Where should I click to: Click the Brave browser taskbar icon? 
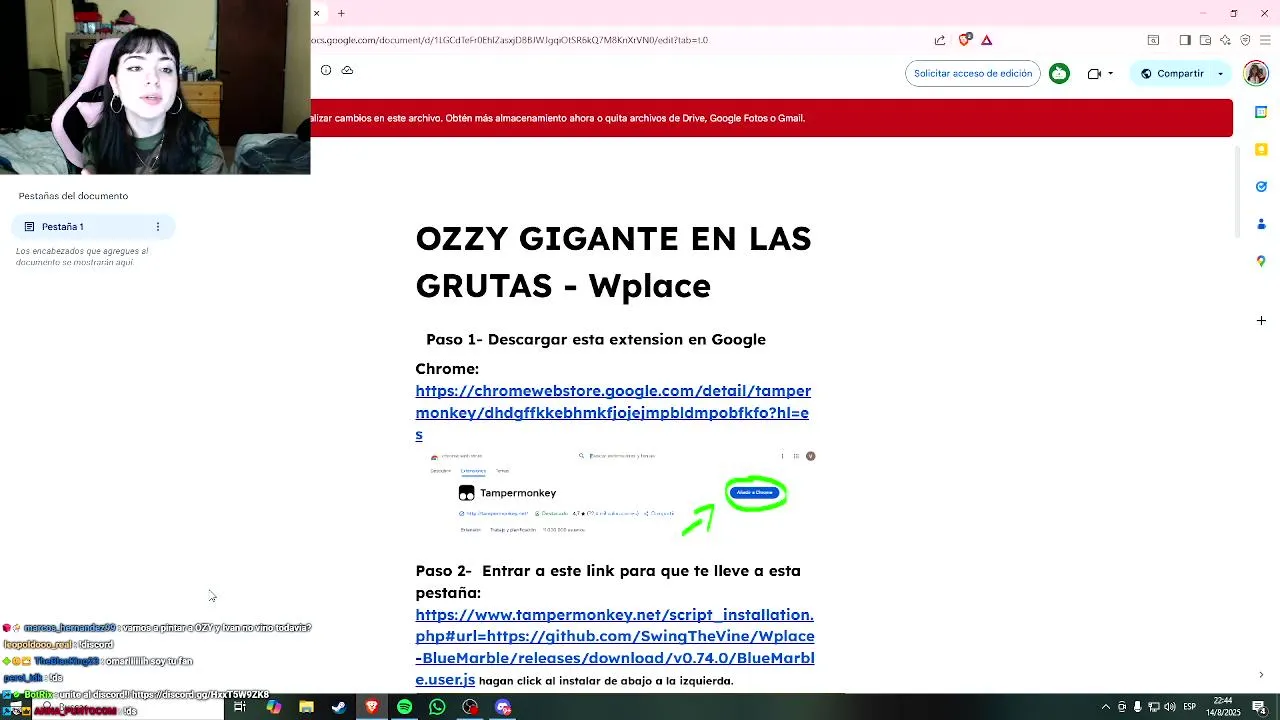point(372,707)
